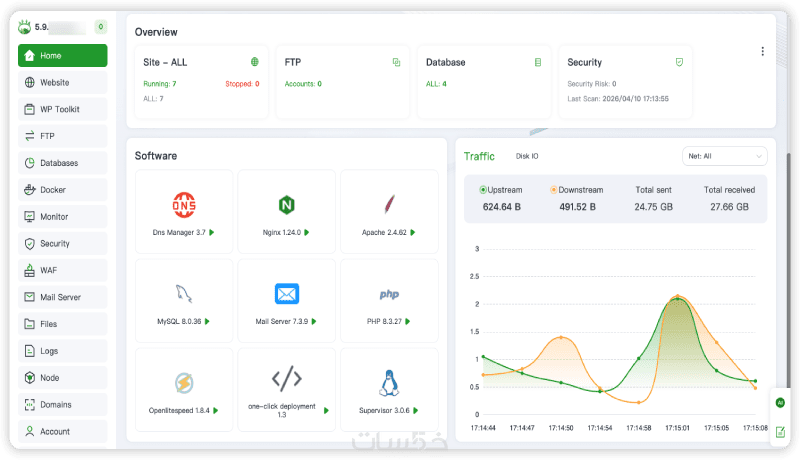Click the Running: 7 sites link
This screenshot has height=460, width=800.
[160, 84]
